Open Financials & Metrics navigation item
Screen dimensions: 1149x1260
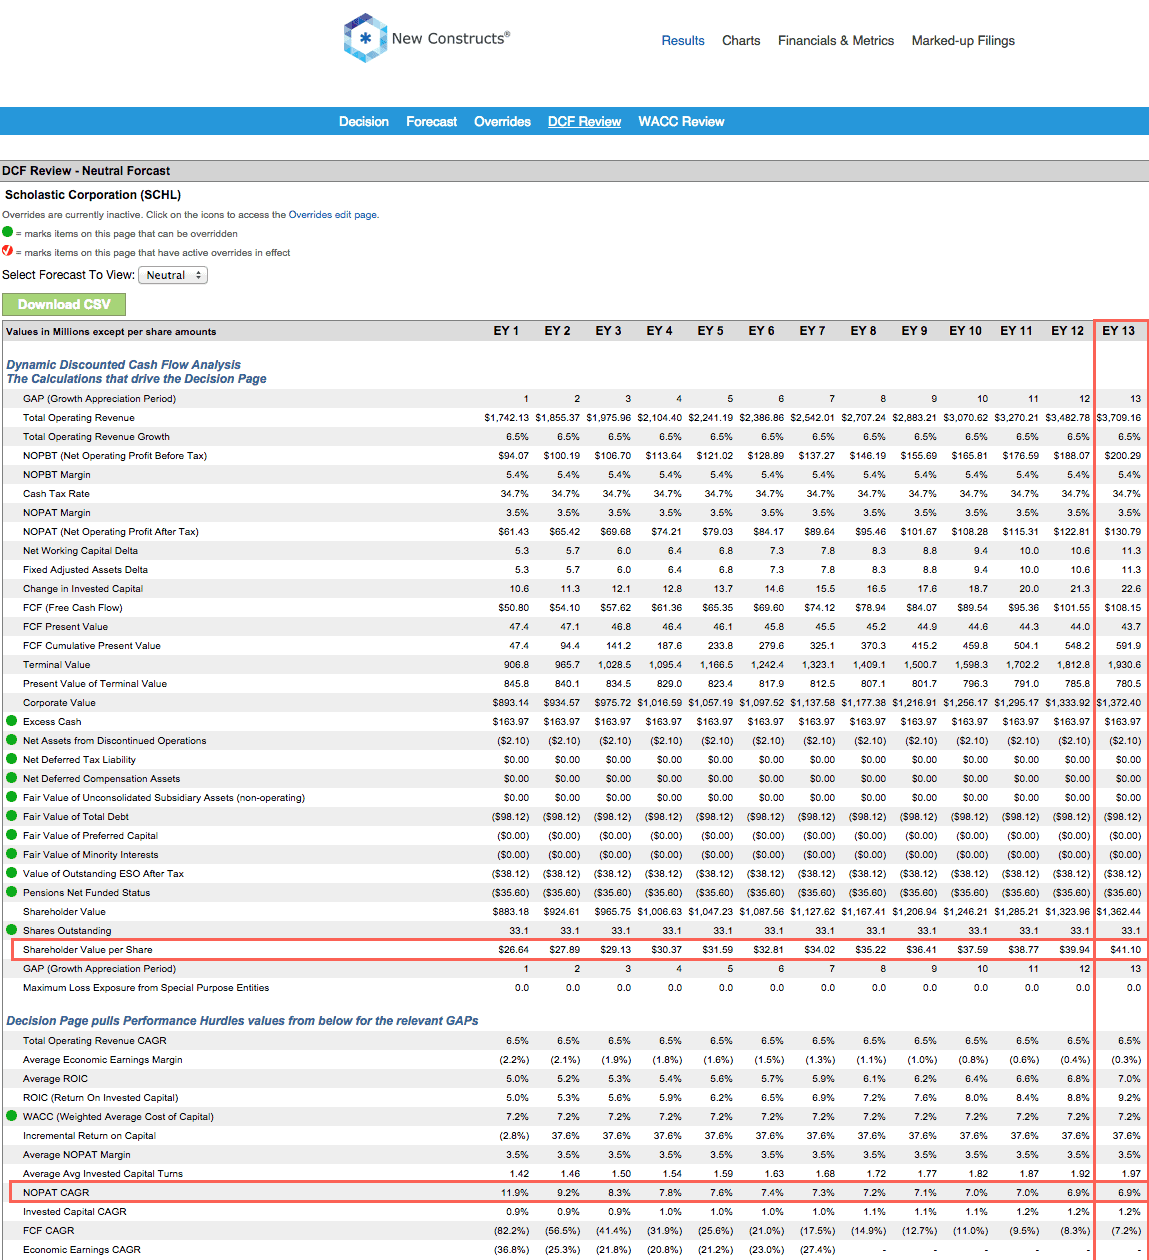[836, 41]
